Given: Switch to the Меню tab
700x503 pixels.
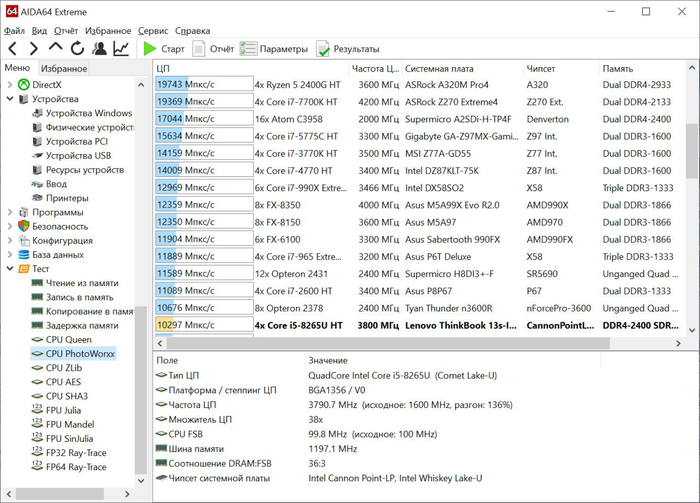Looking at the screenshot, I should [17, 68].
